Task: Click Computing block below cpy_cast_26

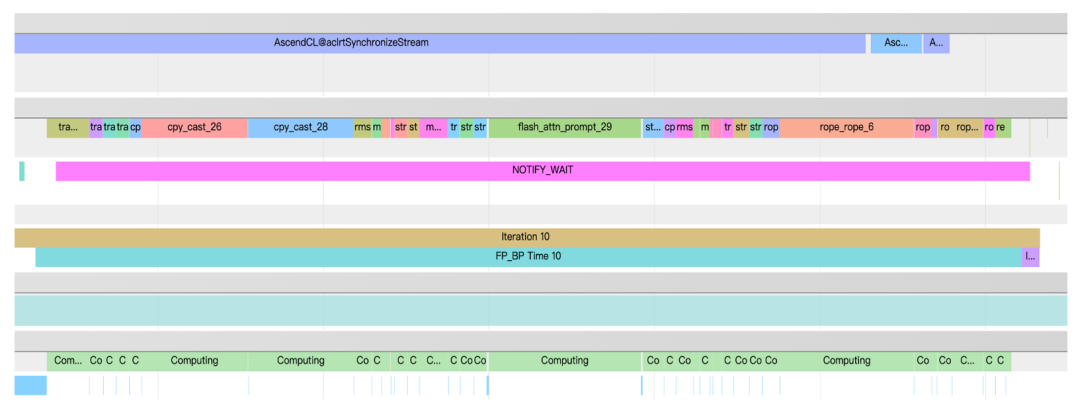Action: click(x=194, y=361)
